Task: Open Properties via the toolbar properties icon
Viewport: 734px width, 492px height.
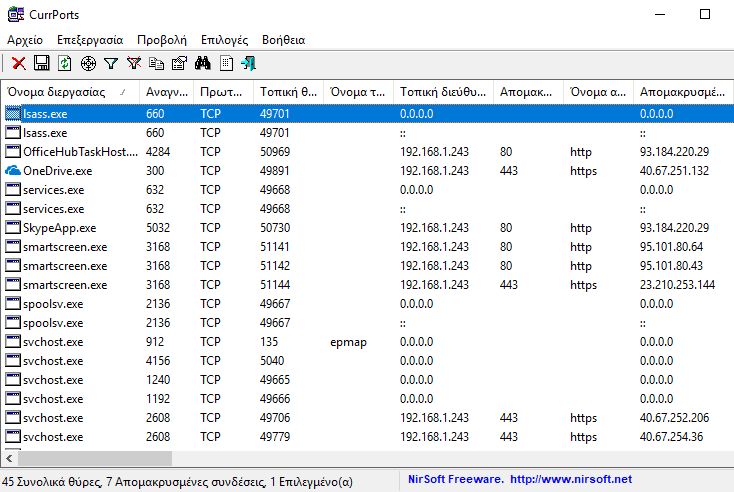Action: pyautogui.click(x=179, y=63)
